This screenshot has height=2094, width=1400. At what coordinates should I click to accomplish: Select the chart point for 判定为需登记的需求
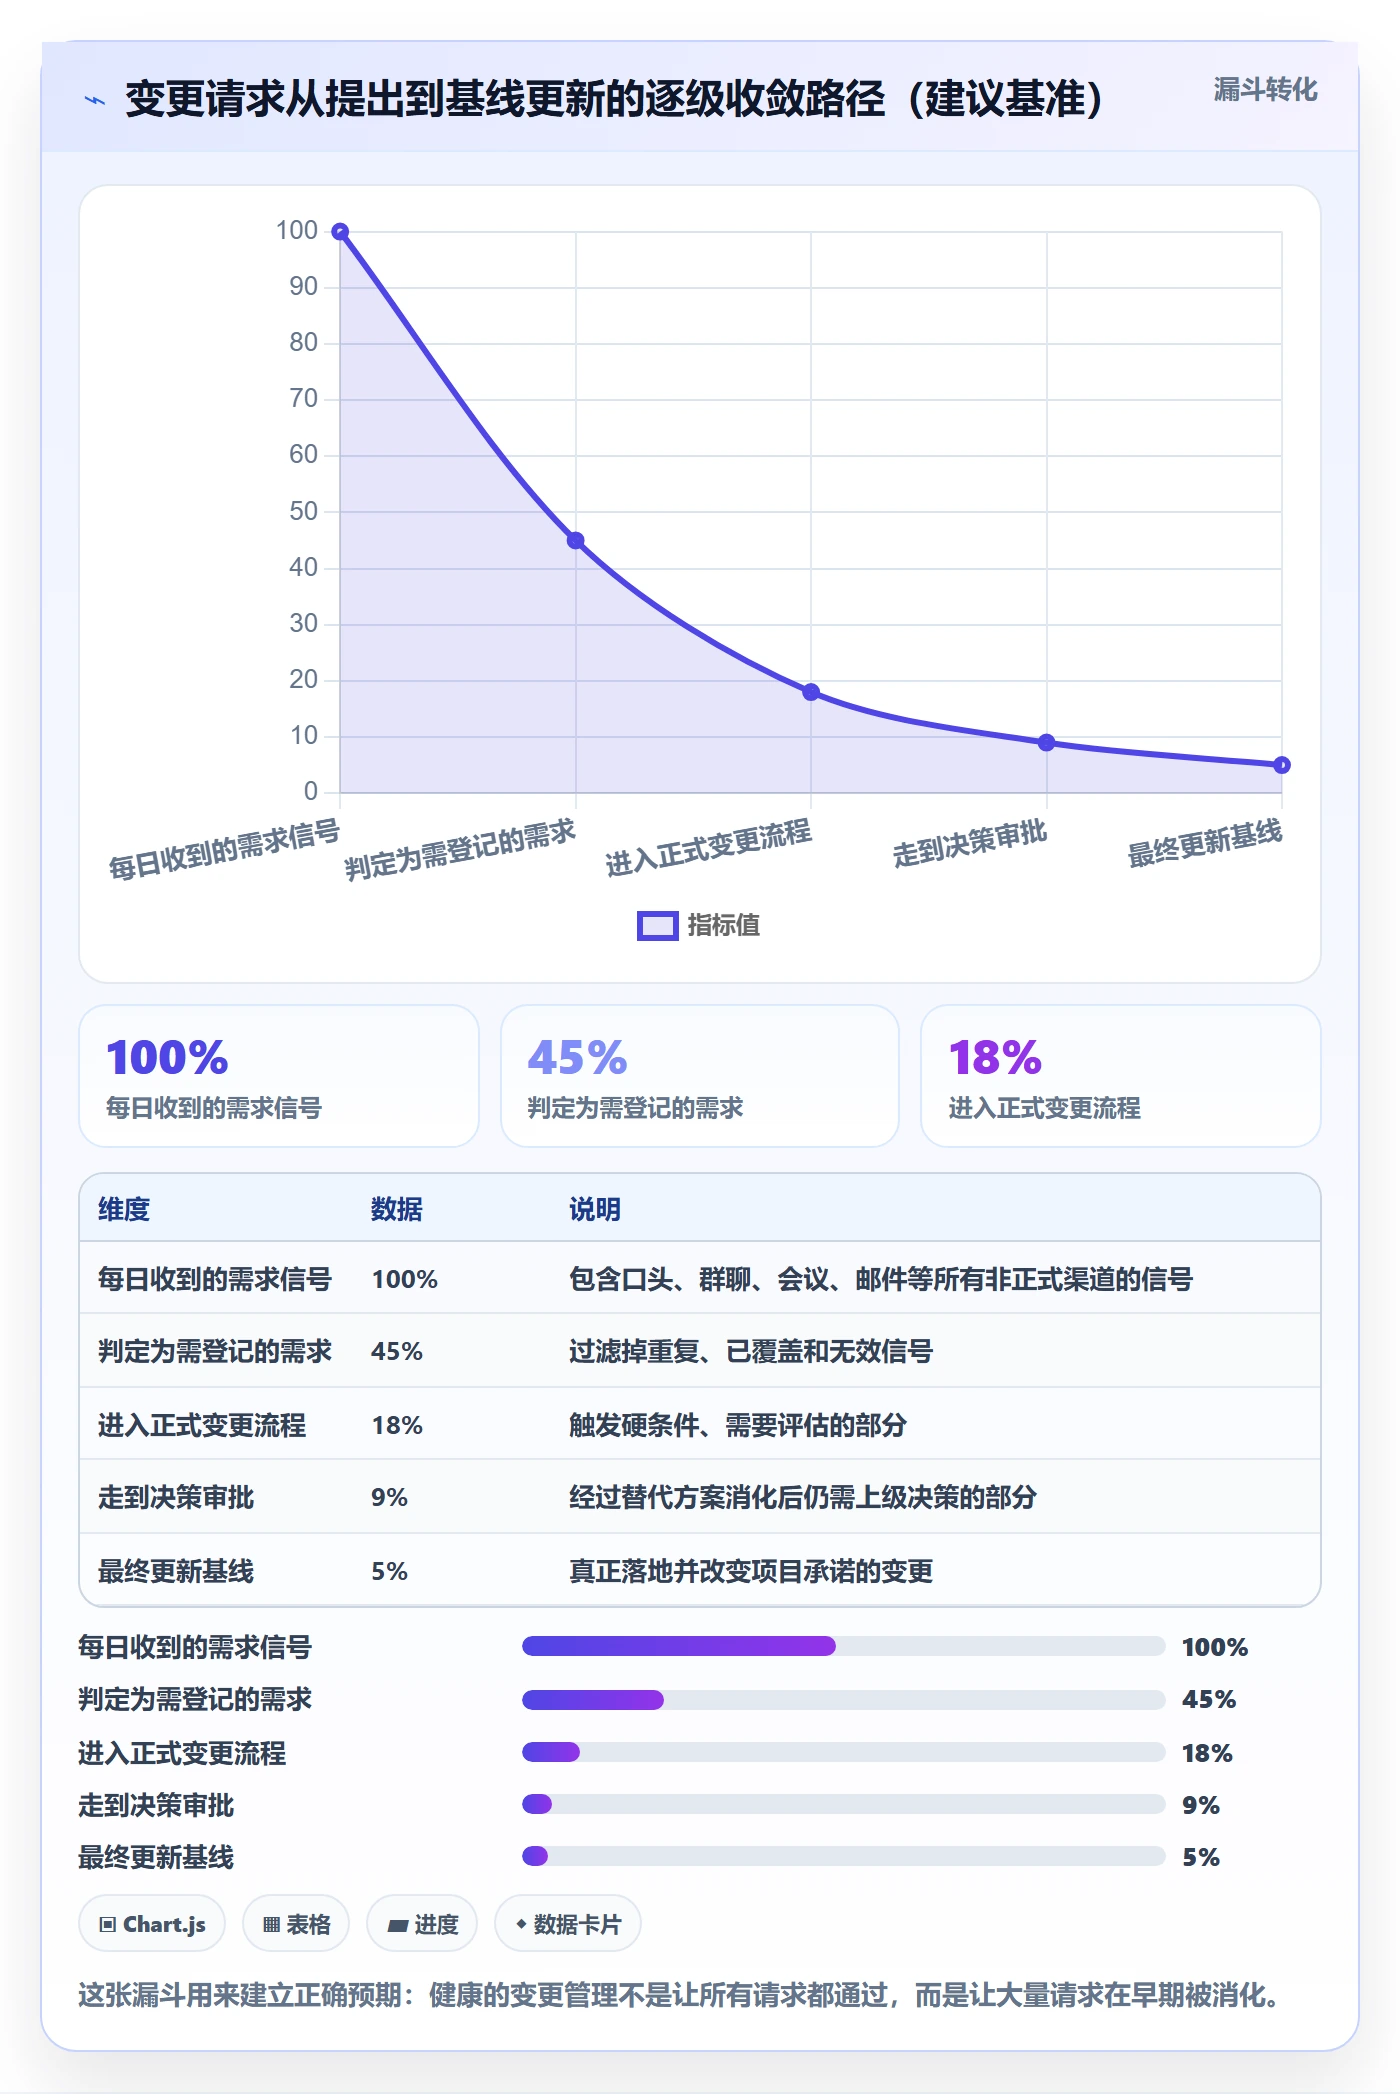point(575,541)
